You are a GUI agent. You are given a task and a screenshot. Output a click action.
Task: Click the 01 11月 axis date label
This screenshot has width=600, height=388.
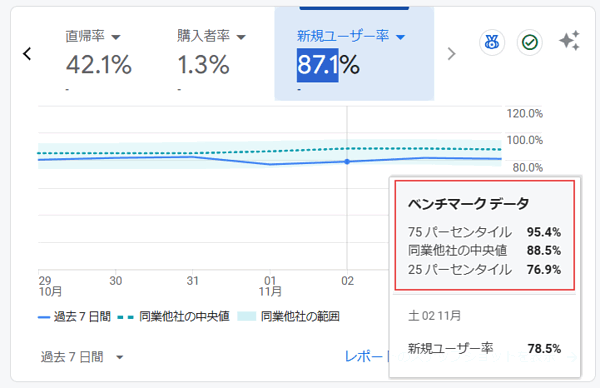tap(270, 286)
